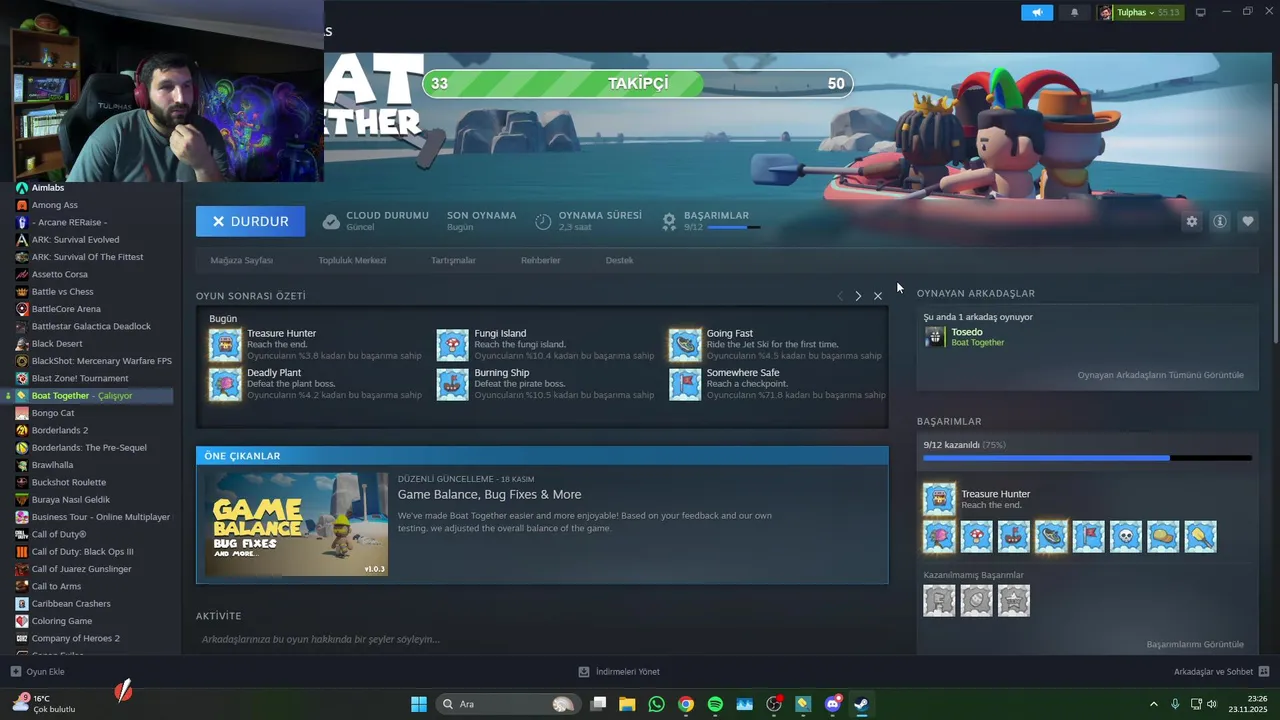Open Arkadaşlar ve Sohbet friends chat
This screenshot has height=720, width=1280.
point(1221,672)
